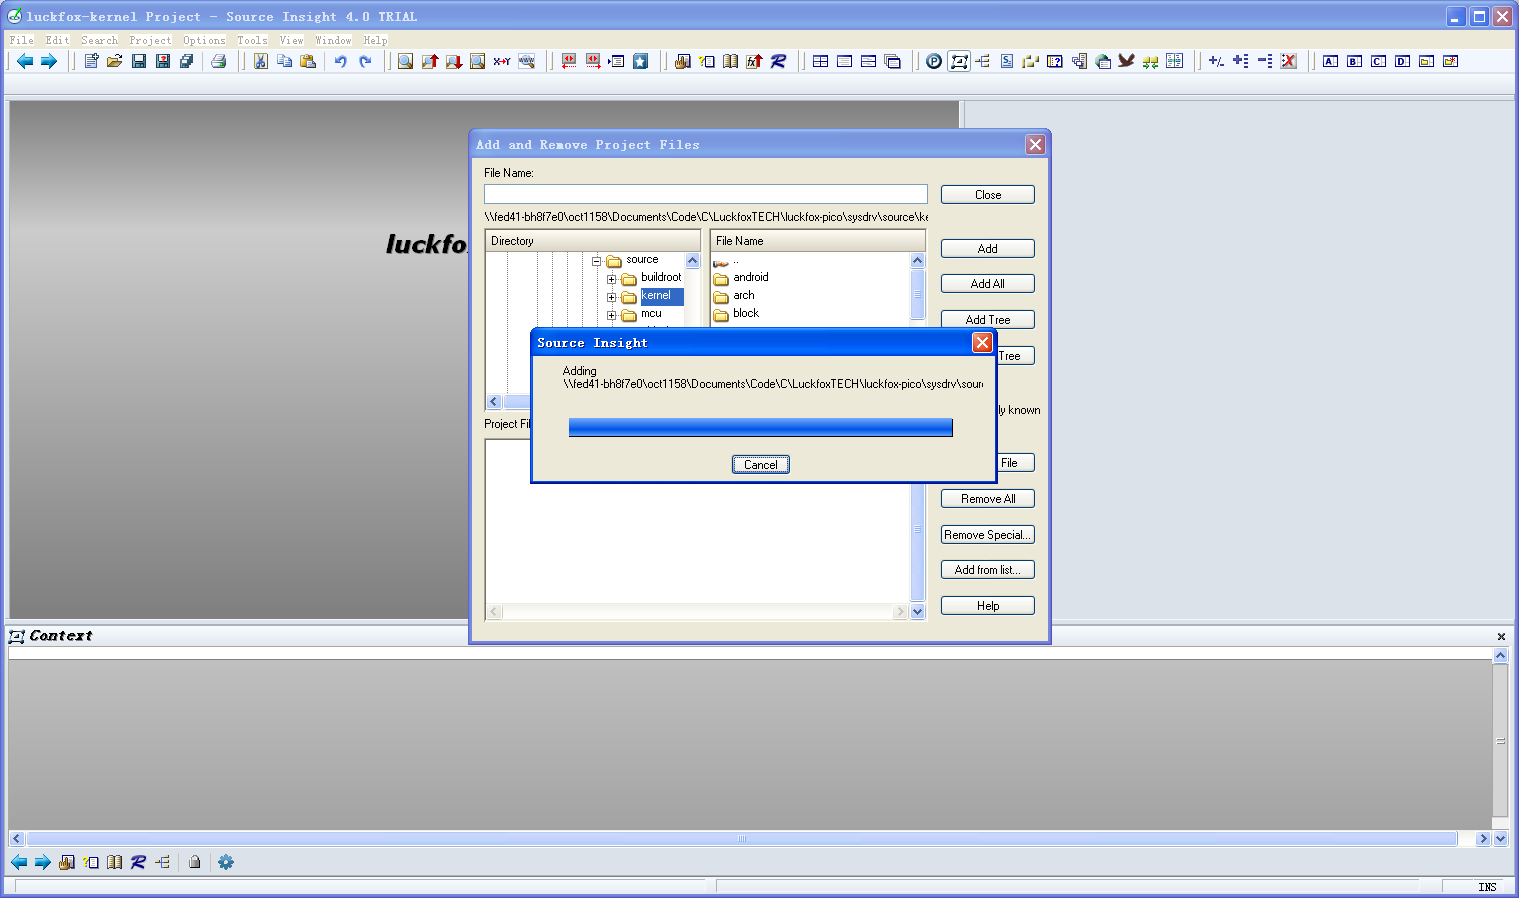This screenshot has width=1519, height=898.
Task: Click the Redo arrow icon
Action: pos(365,61)
